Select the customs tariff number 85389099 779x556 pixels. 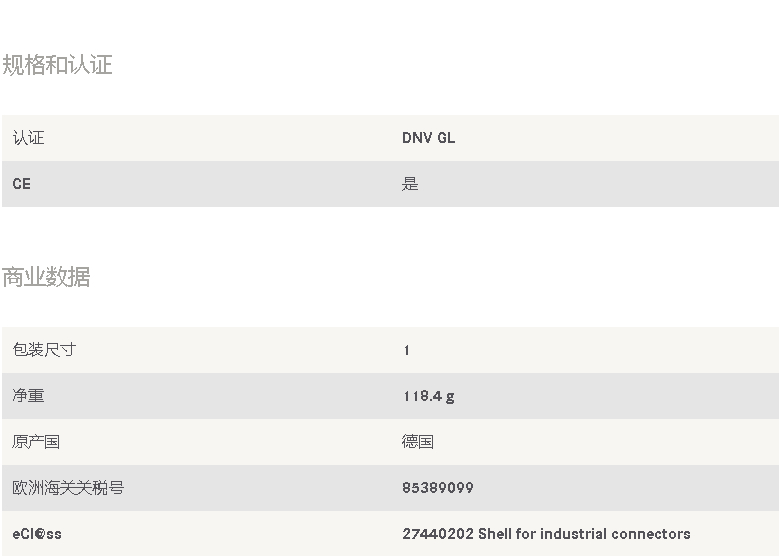[x=438, y=488]
